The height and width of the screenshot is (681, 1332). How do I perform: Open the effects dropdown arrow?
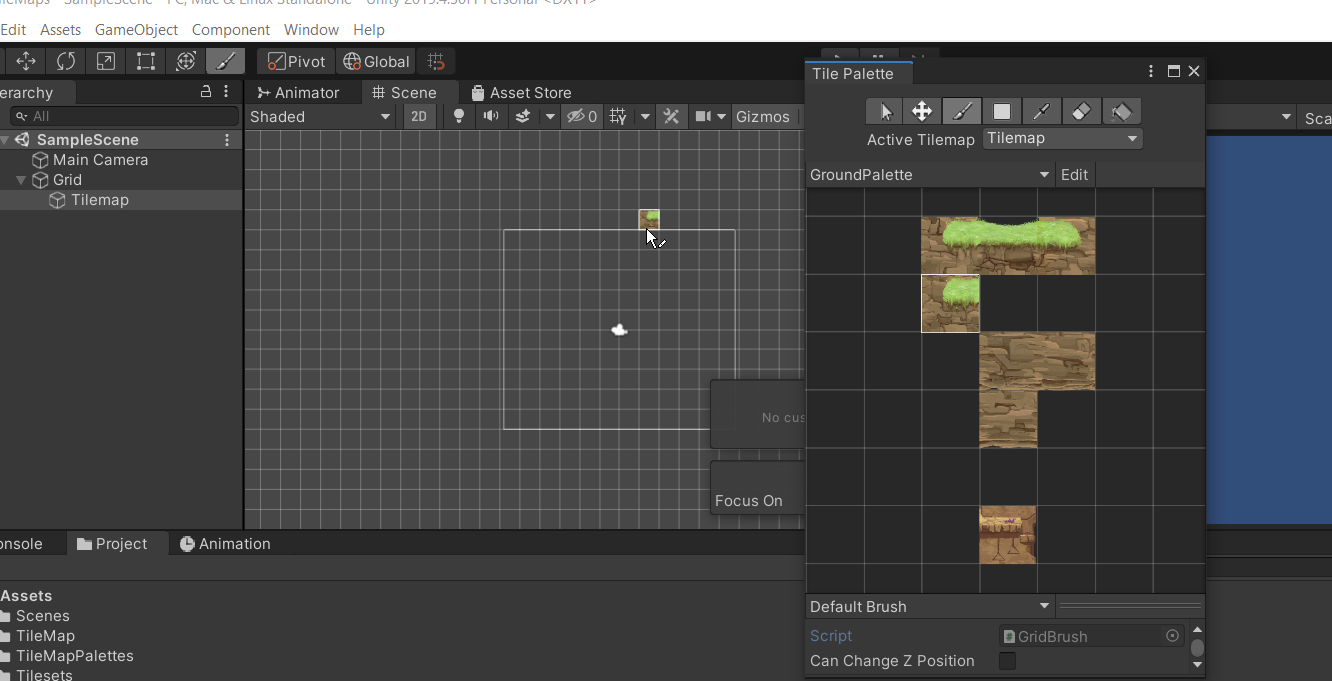549,116
